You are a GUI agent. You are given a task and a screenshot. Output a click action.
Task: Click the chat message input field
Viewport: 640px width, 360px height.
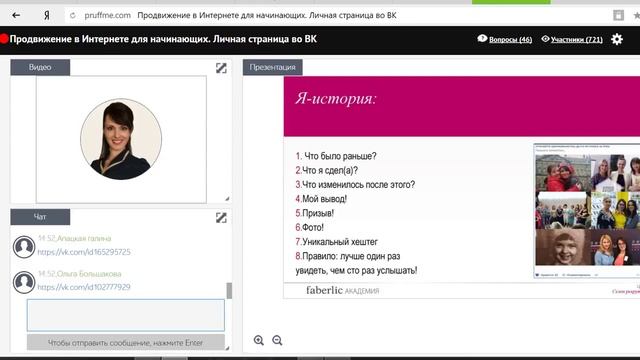[x=126, y=315]
